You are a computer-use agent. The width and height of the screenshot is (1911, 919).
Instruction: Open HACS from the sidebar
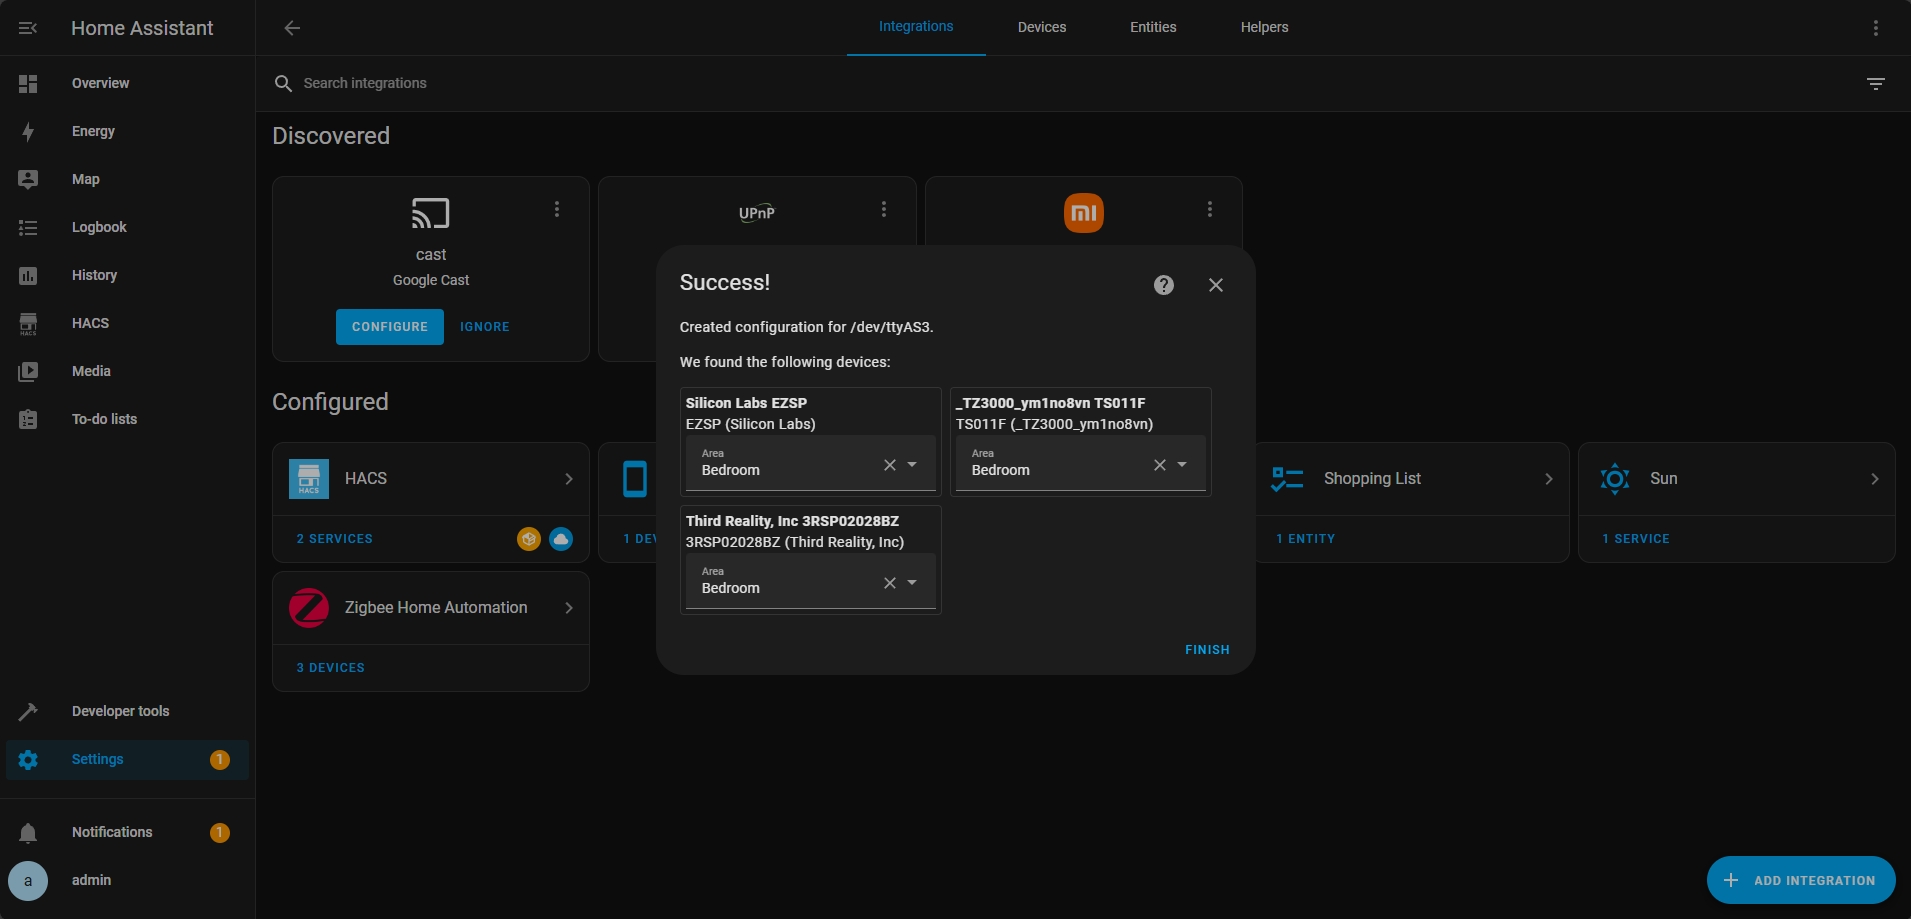click(x=90, y=323)
